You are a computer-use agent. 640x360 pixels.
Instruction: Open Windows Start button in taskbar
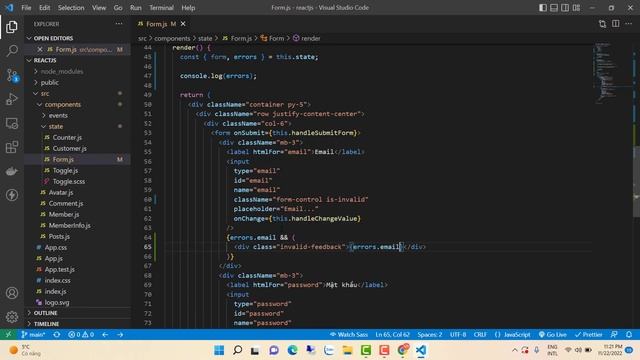219,350
